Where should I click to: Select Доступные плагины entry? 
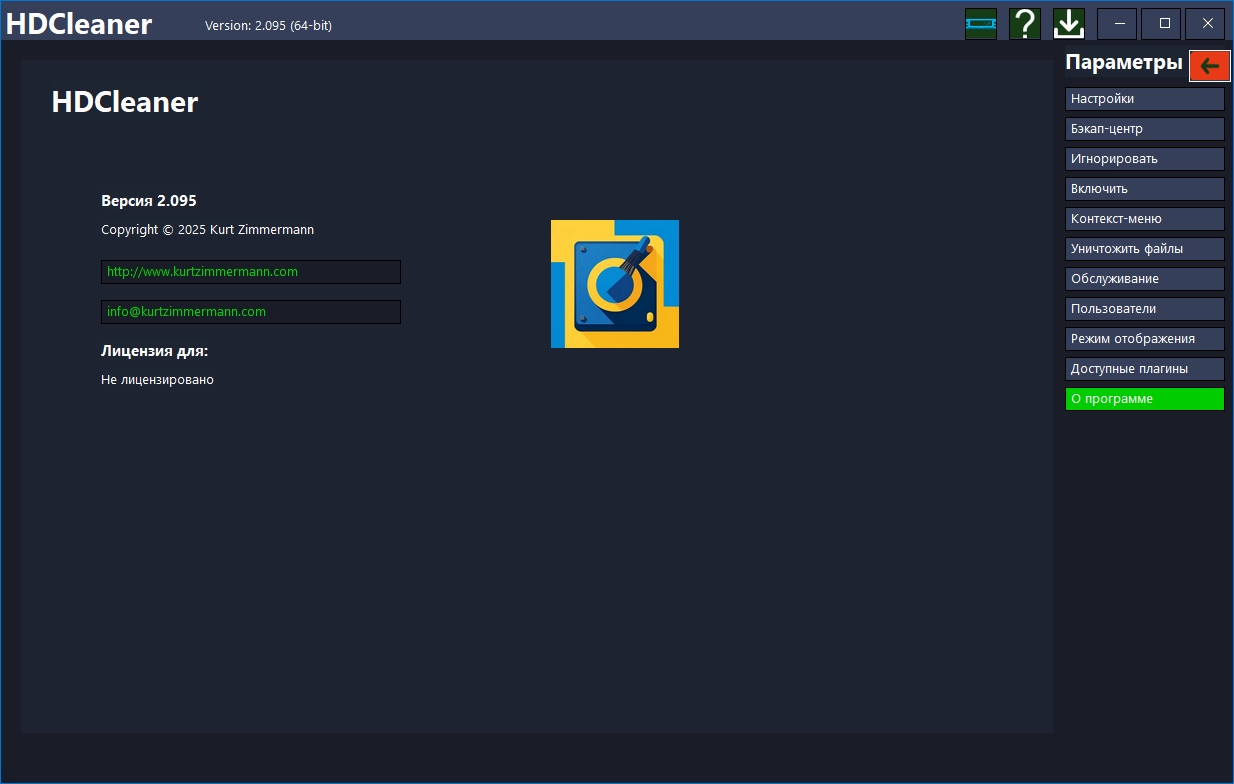(x=1145, y=369)
